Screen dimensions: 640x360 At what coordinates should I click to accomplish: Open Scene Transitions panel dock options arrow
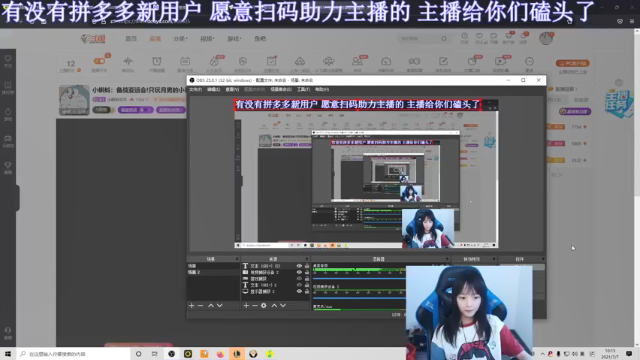493,259
